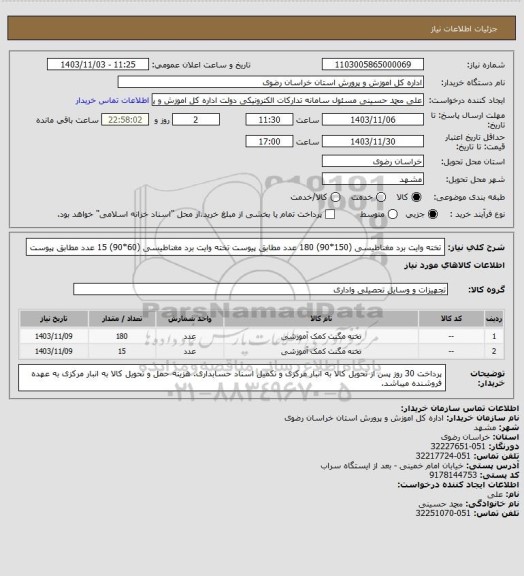
Task: Click the postal code 9178144753
Action: coord(453,475)
